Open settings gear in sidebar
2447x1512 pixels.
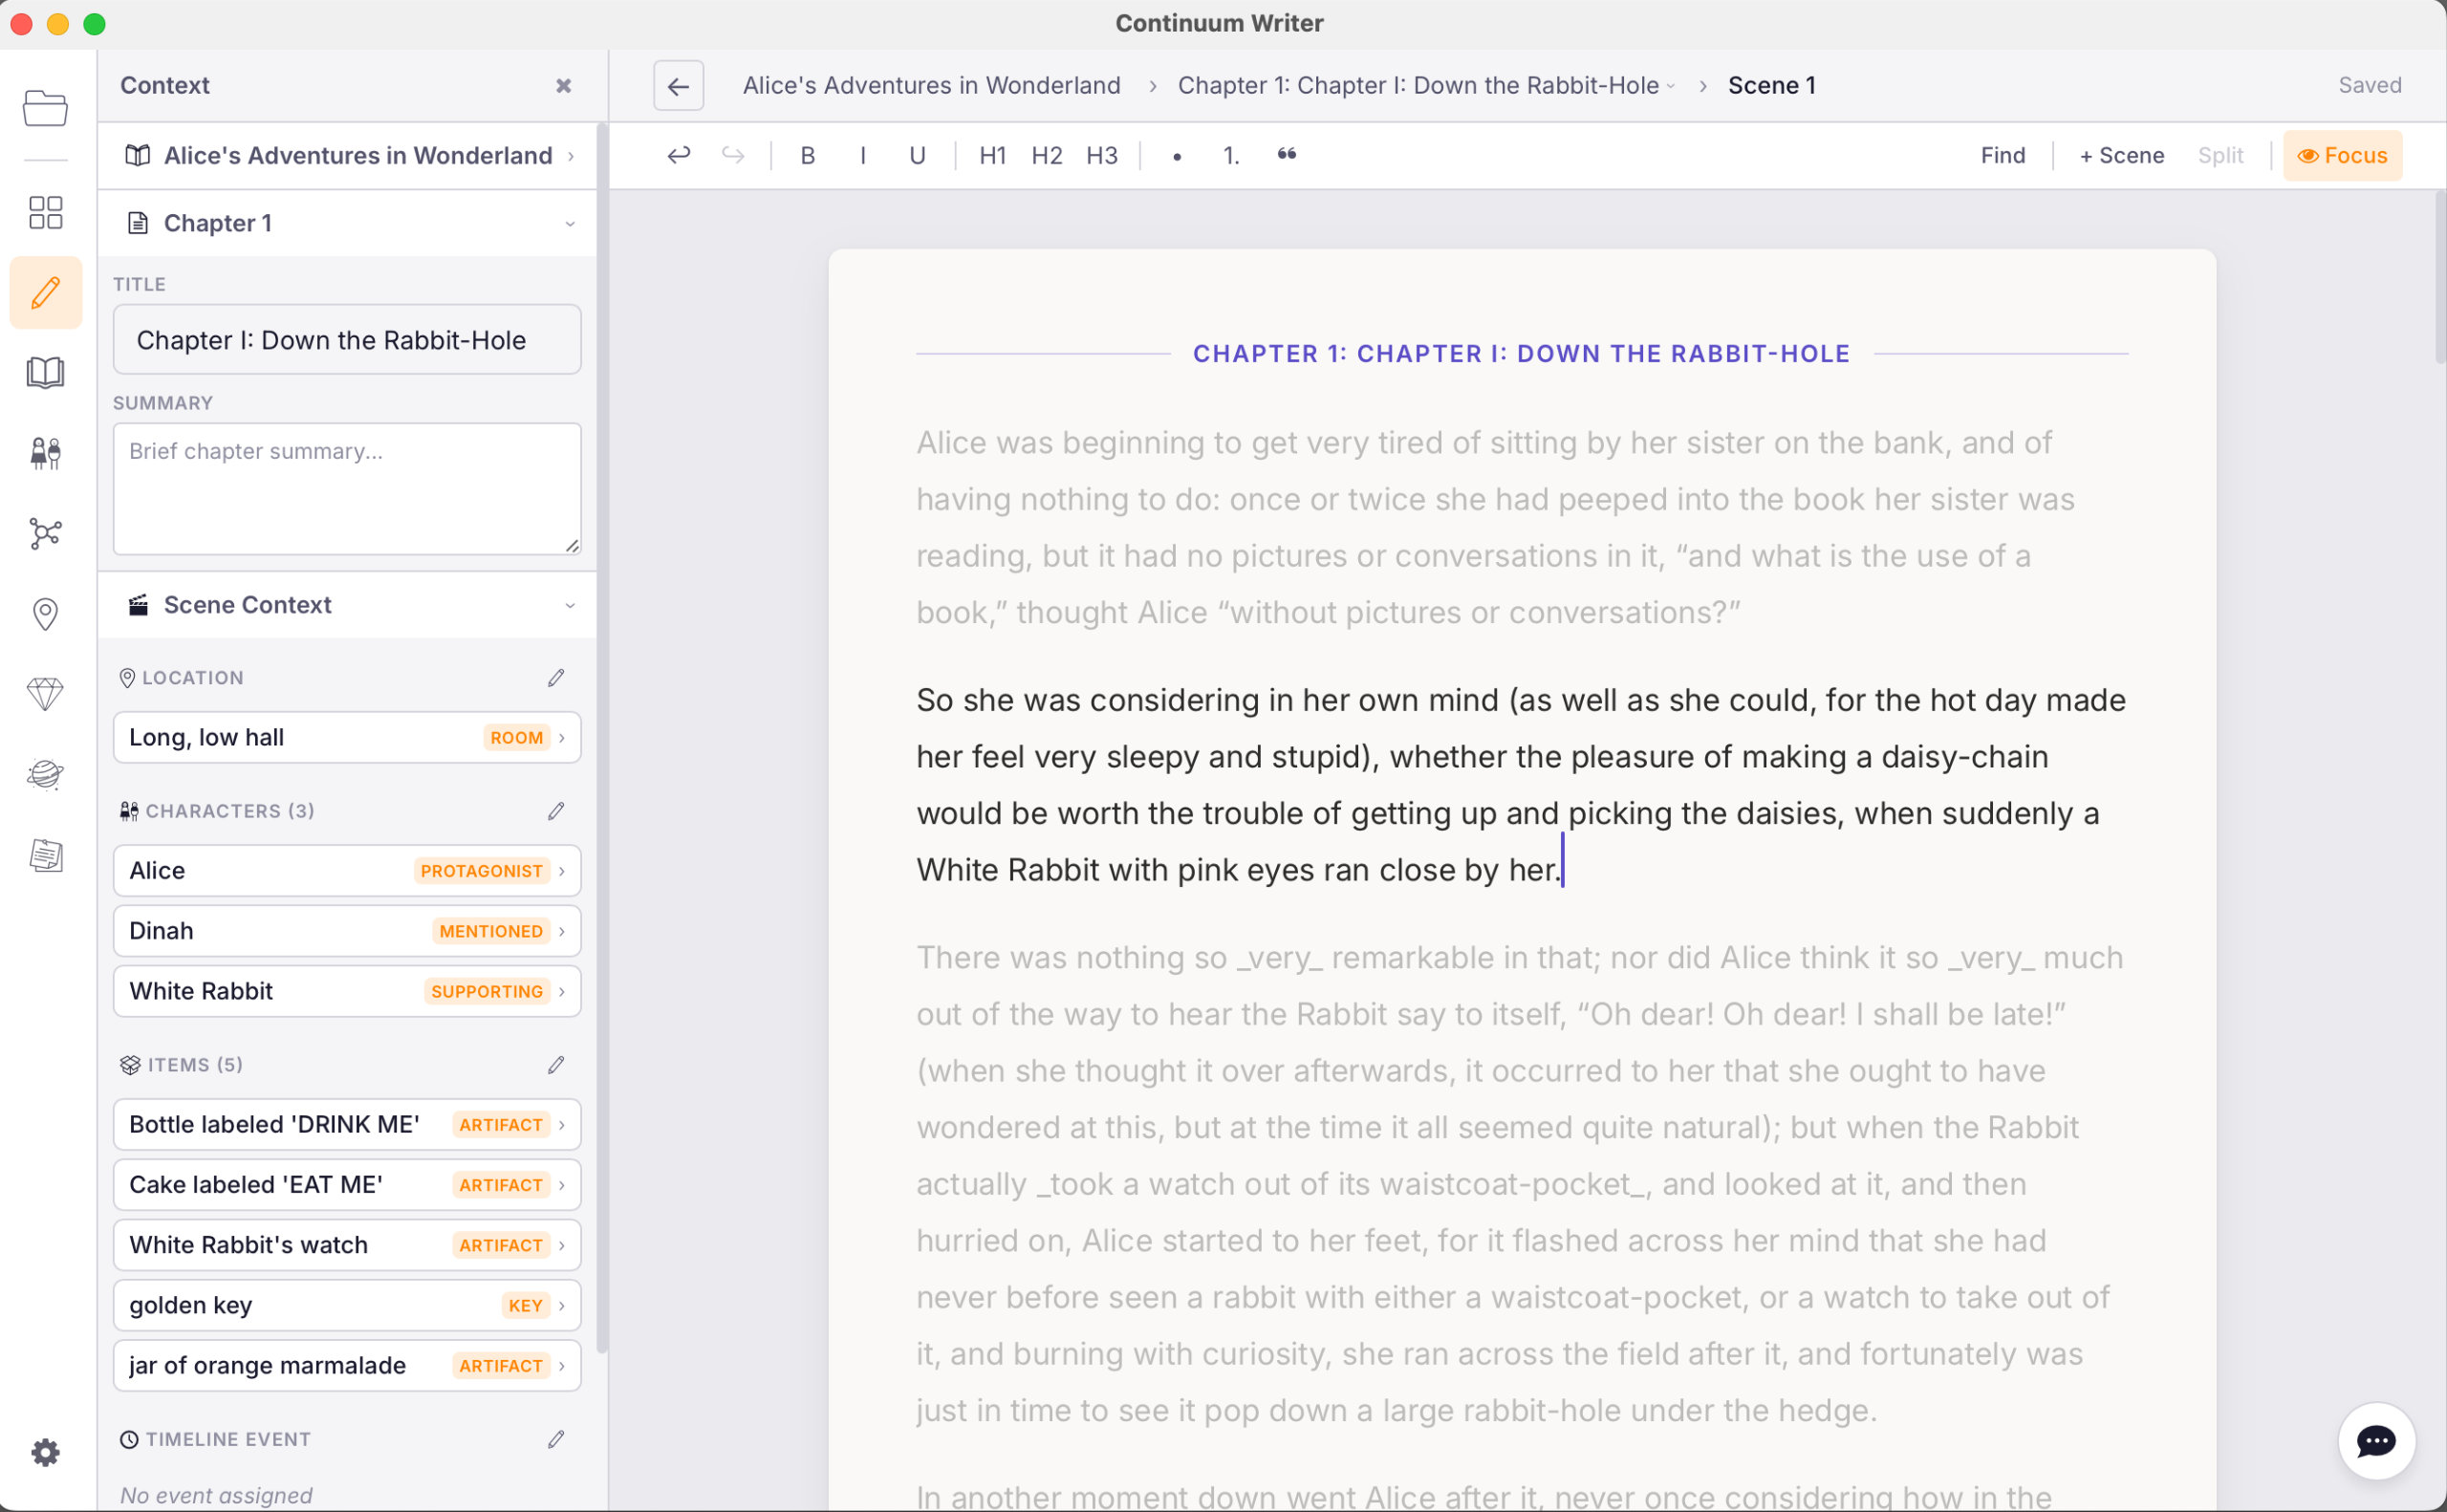pyautogui.click(x=45, y=1452)
